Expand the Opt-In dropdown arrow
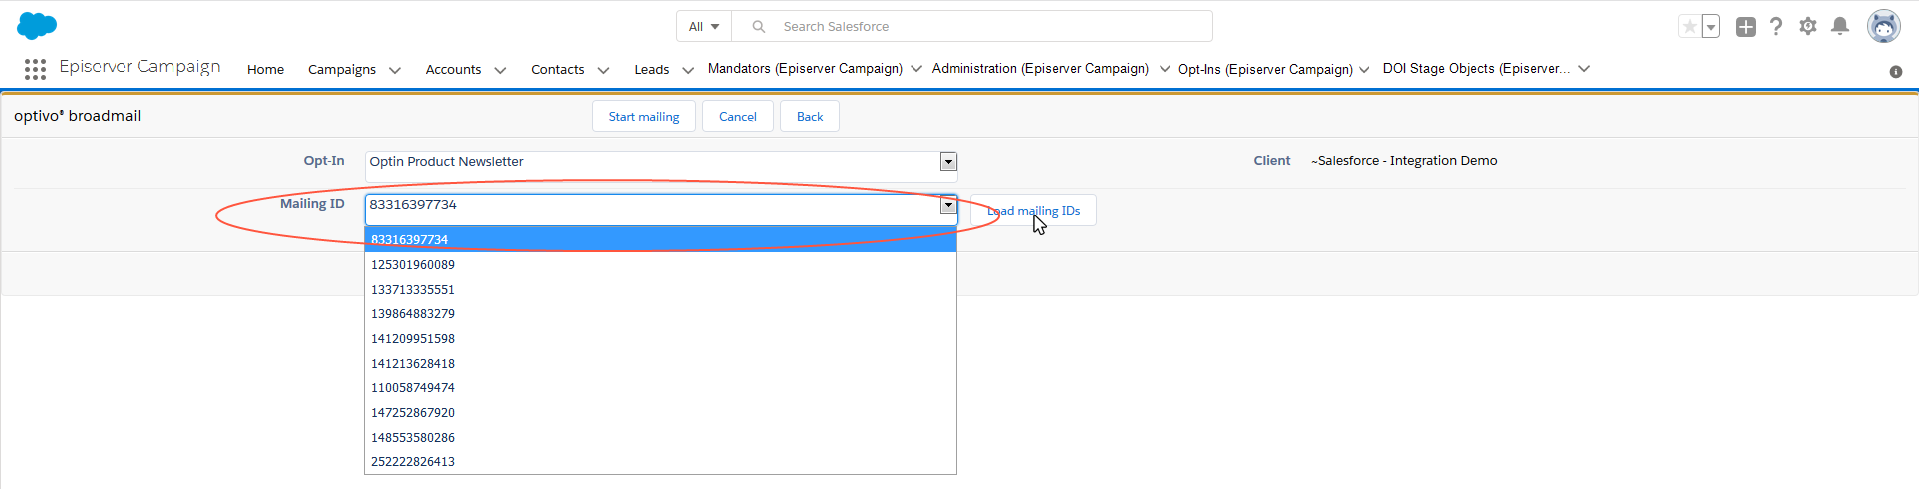This screenshot has height=489, width=1919. [x=948, y=162]
